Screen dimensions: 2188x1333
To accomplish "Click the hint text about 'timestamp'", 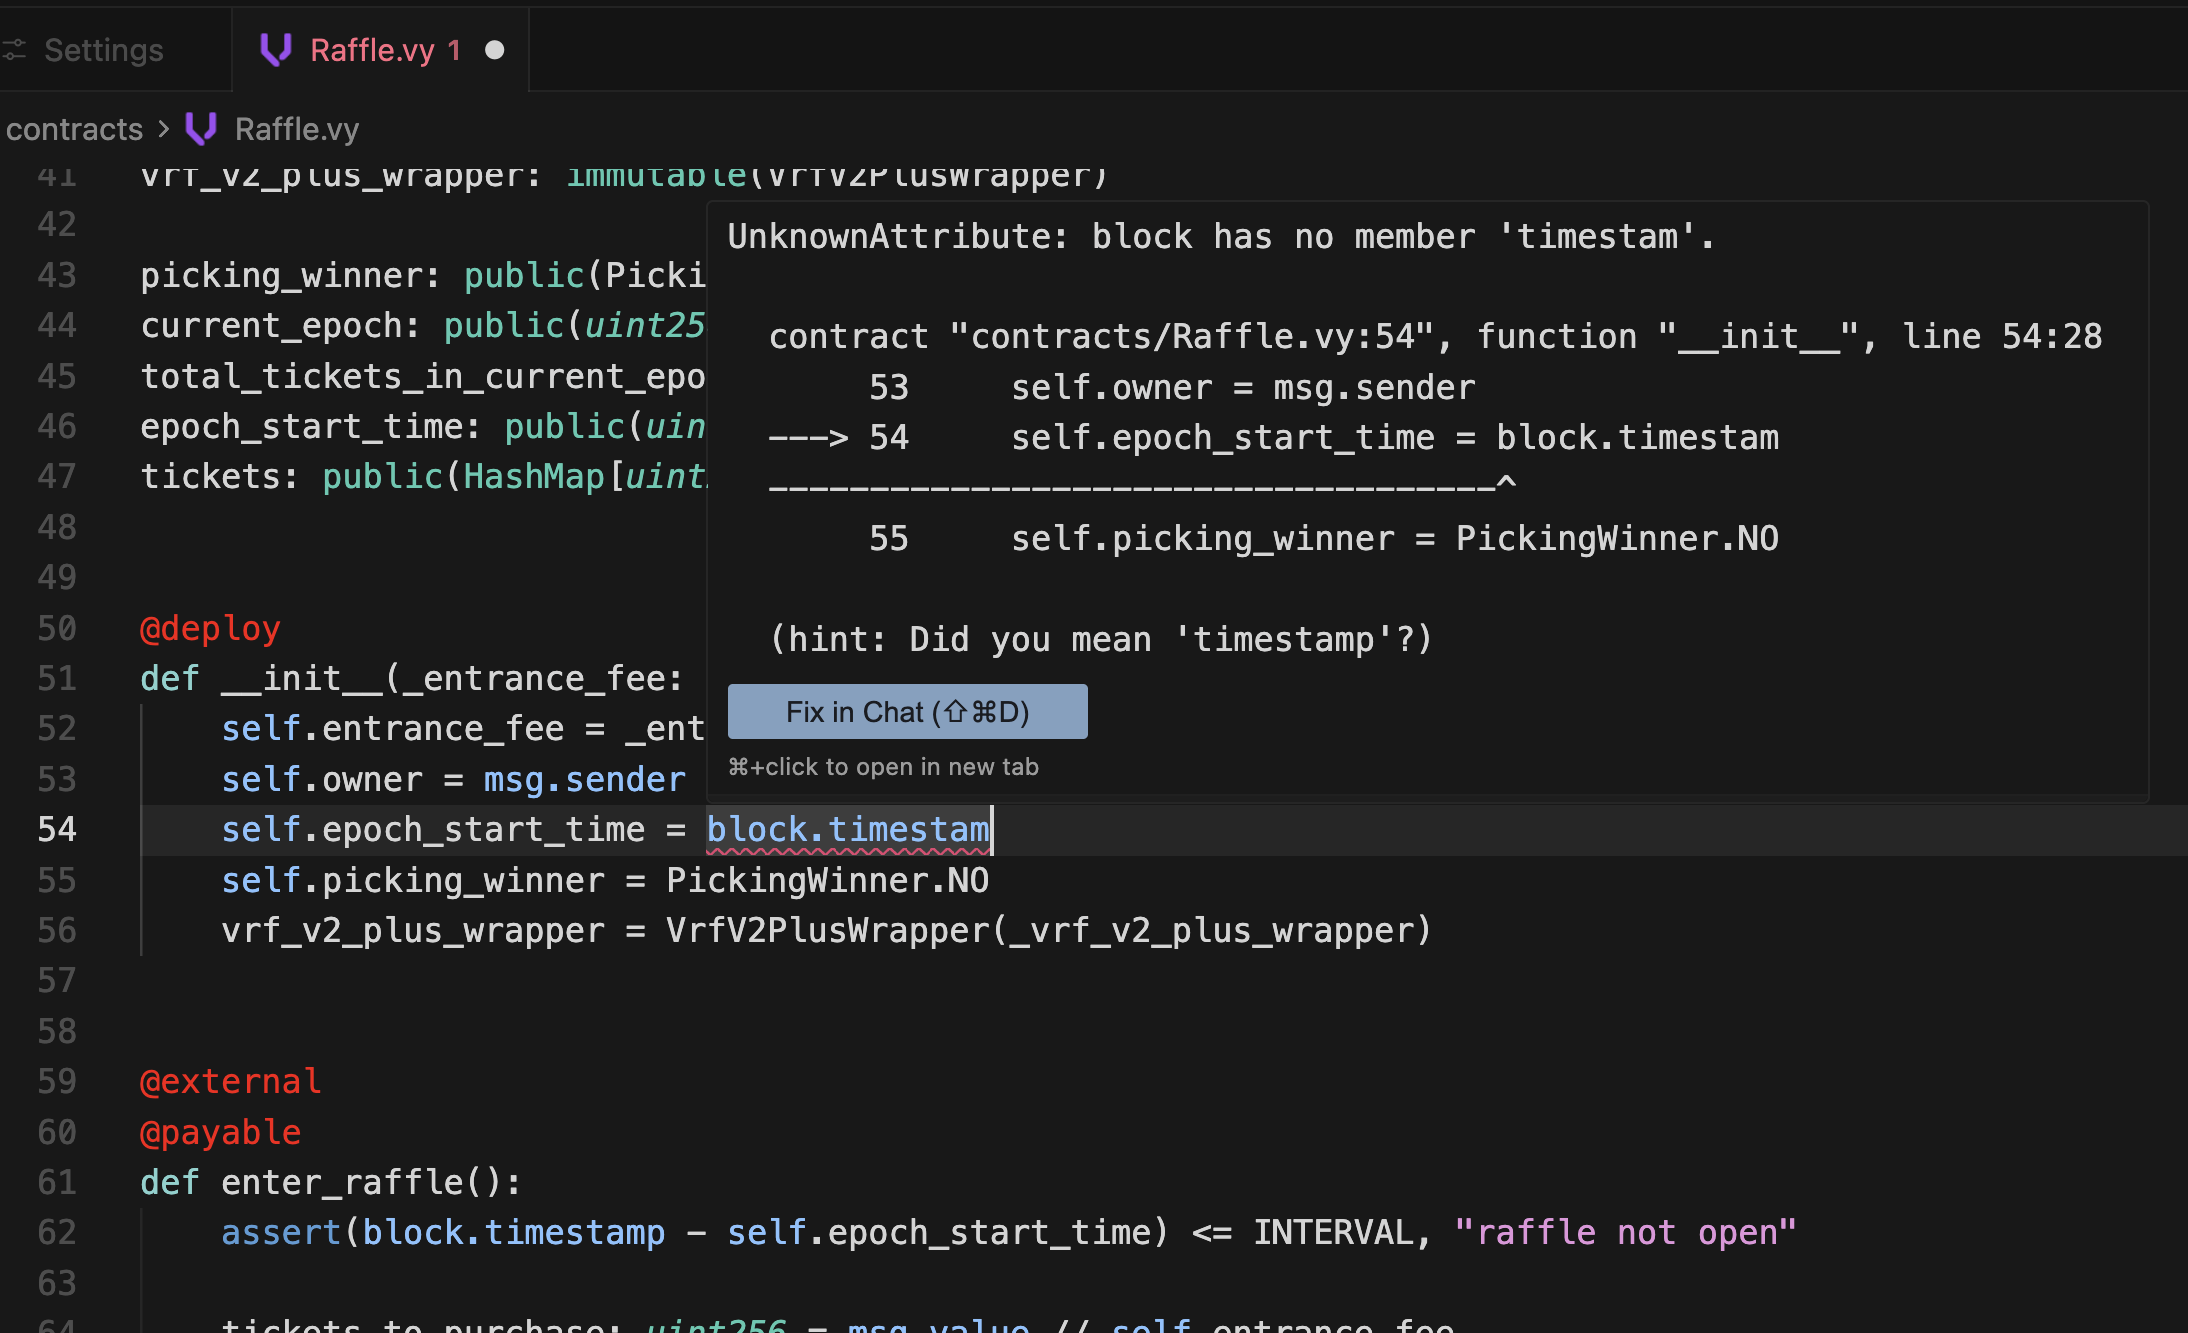I will point(1100,639).
